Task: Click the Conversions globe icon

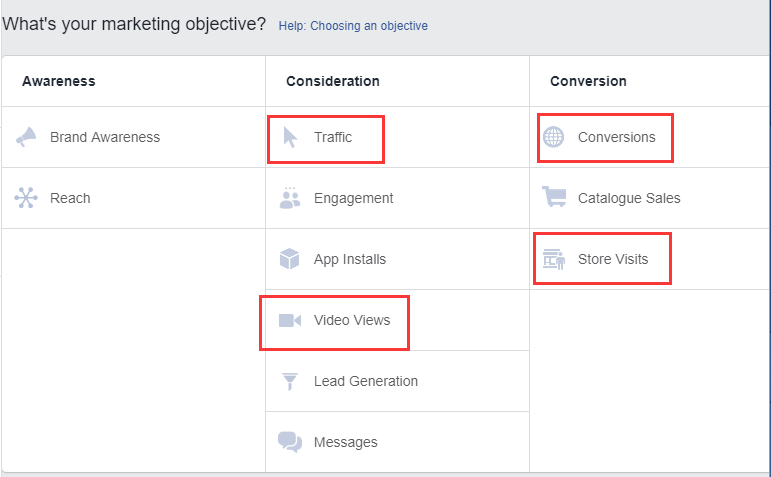Action: 554,137
